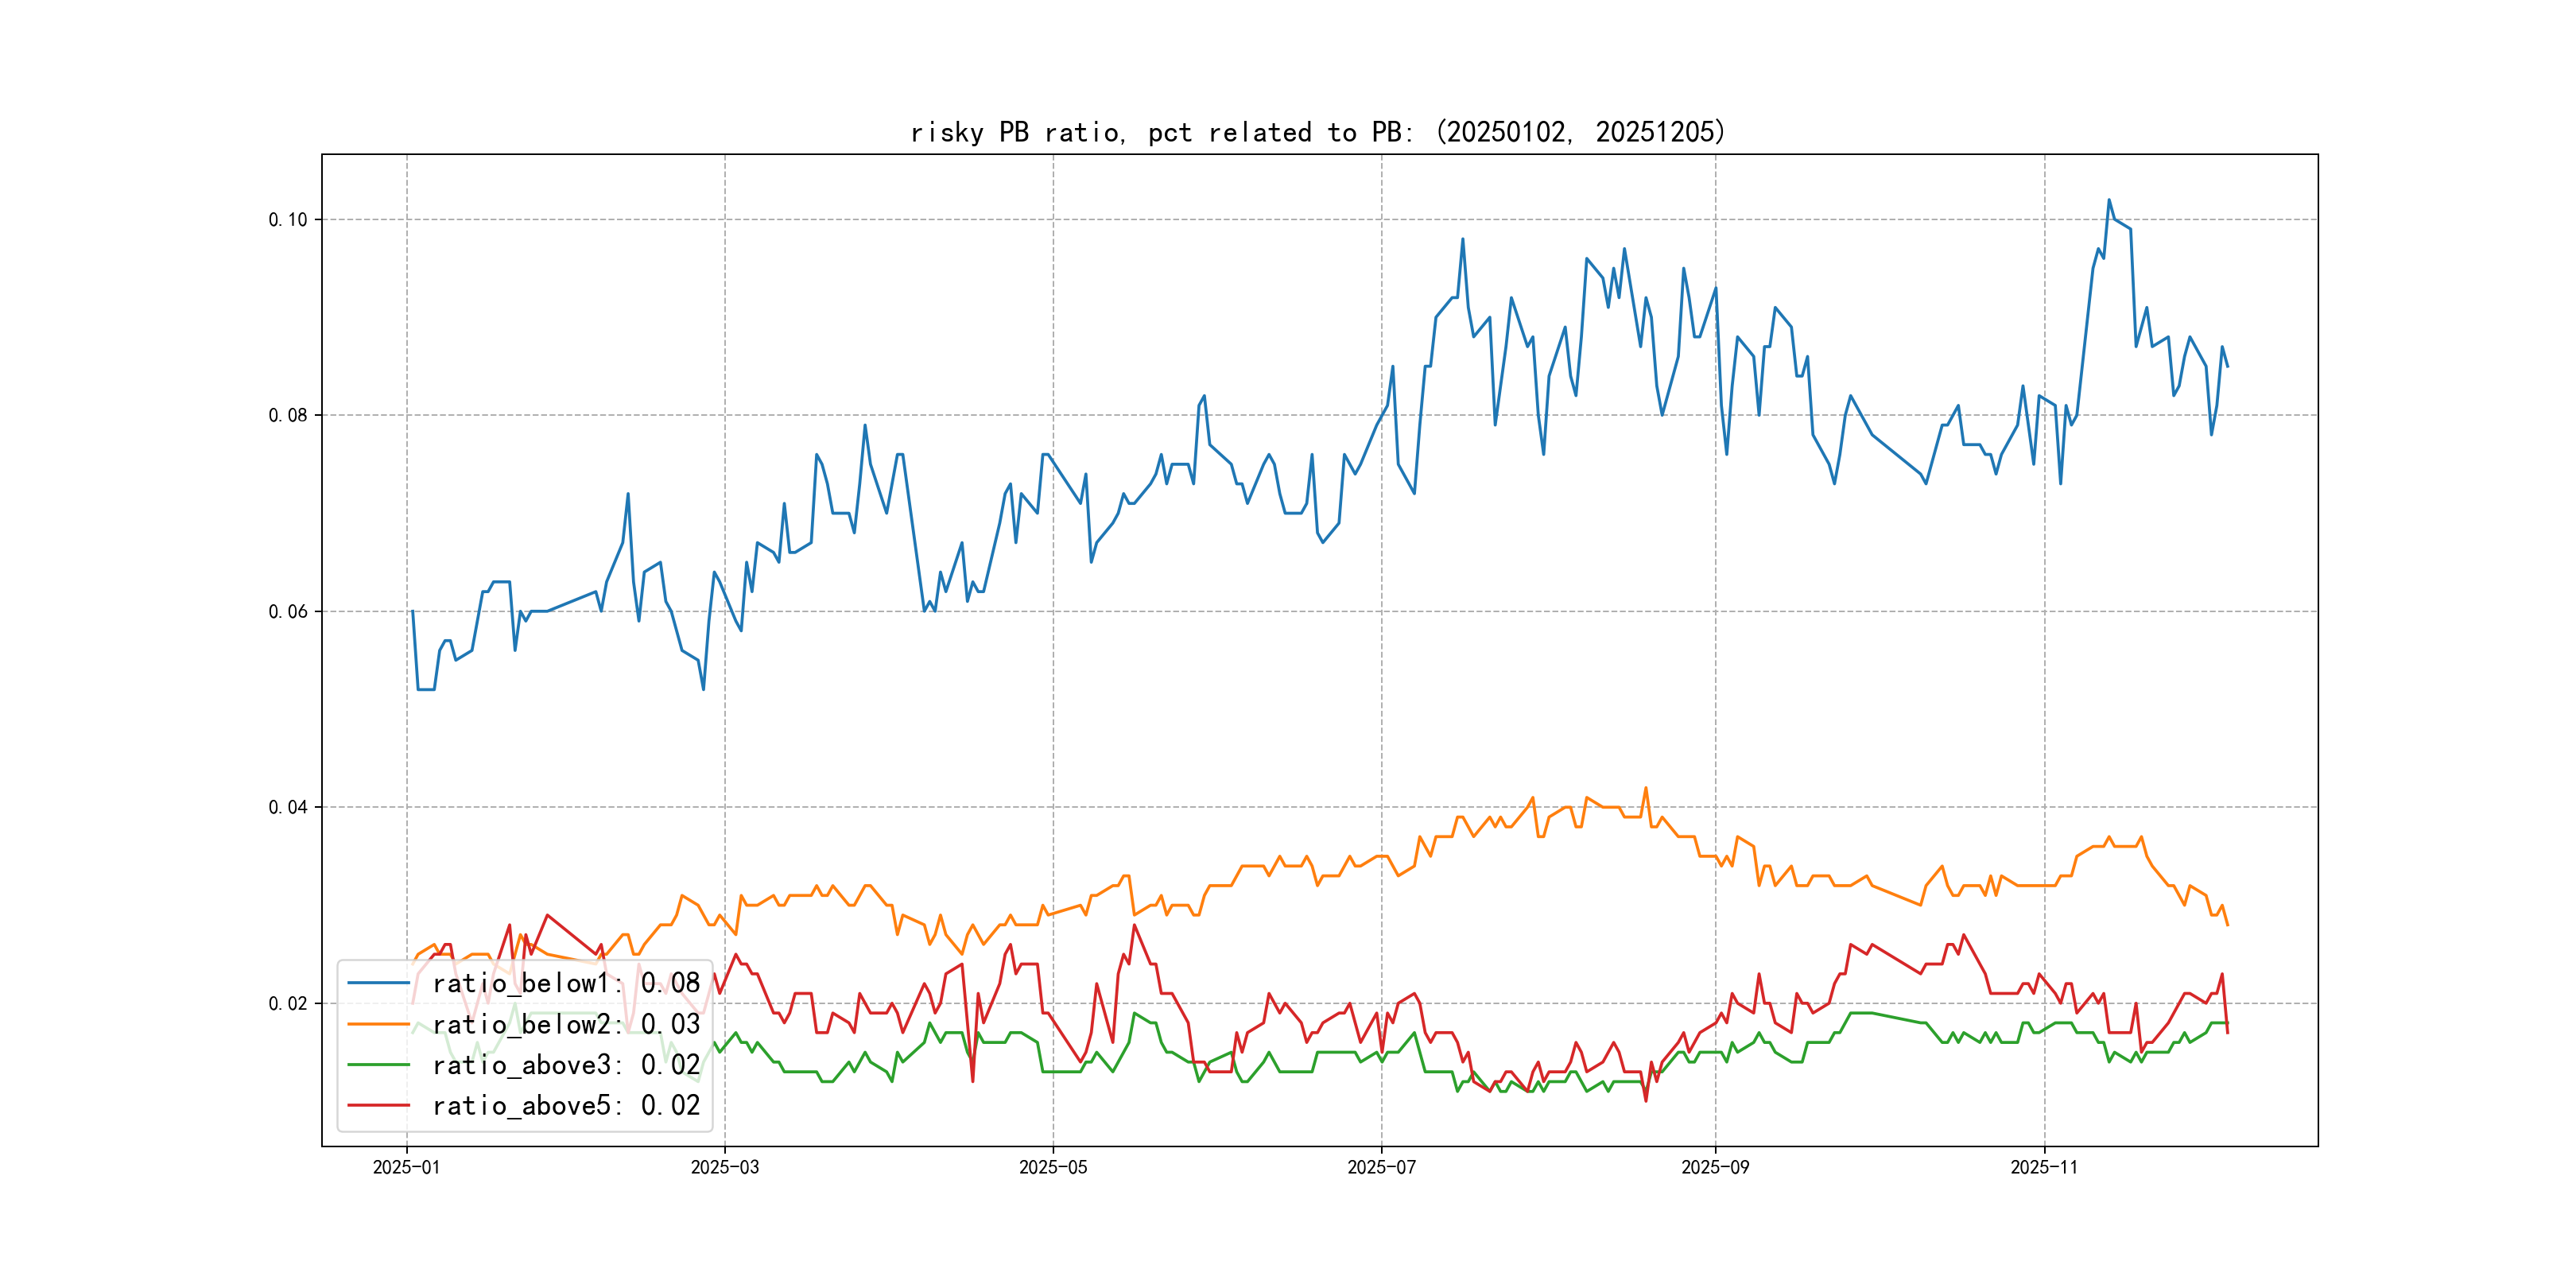The image size is (2576, 1288).
Task: Select the 'ratio_below2: 0.03' legend label
Action: point(565,1024)
